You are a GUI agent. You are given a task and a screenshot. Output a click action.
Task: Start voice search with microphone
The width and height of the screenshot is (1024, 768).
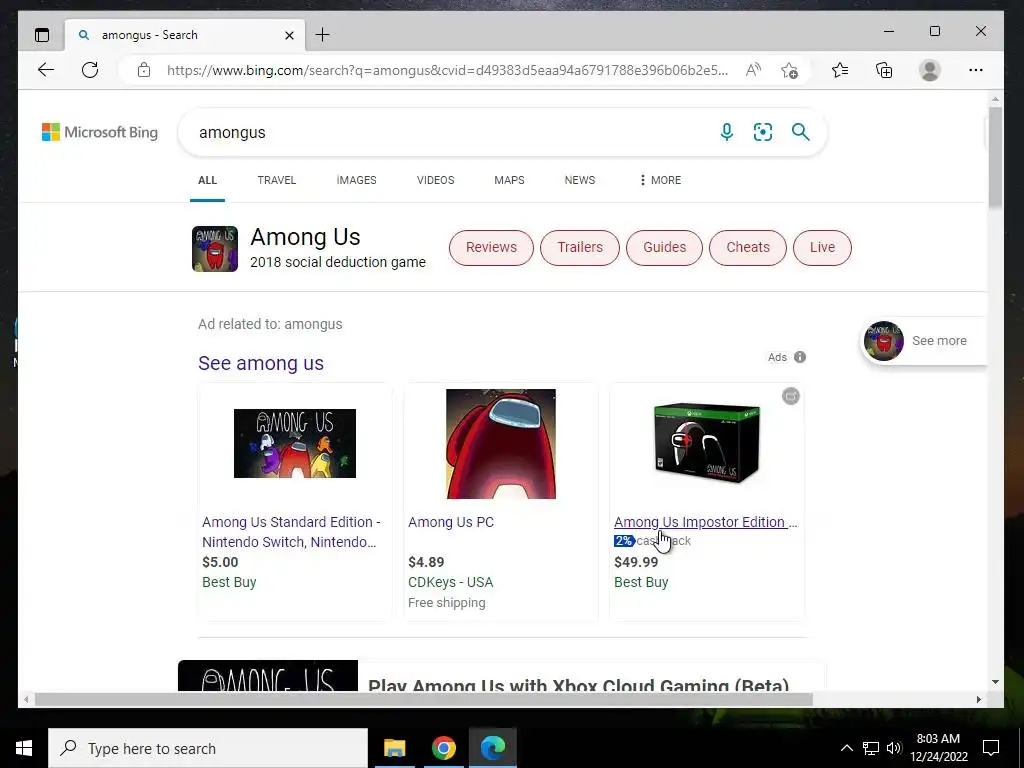(726, 132)
